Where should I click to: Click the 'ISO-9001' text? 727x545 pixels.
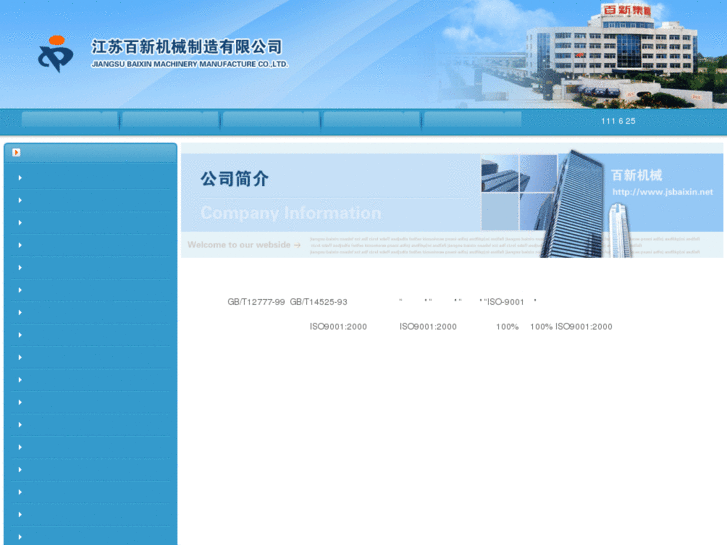505,302
